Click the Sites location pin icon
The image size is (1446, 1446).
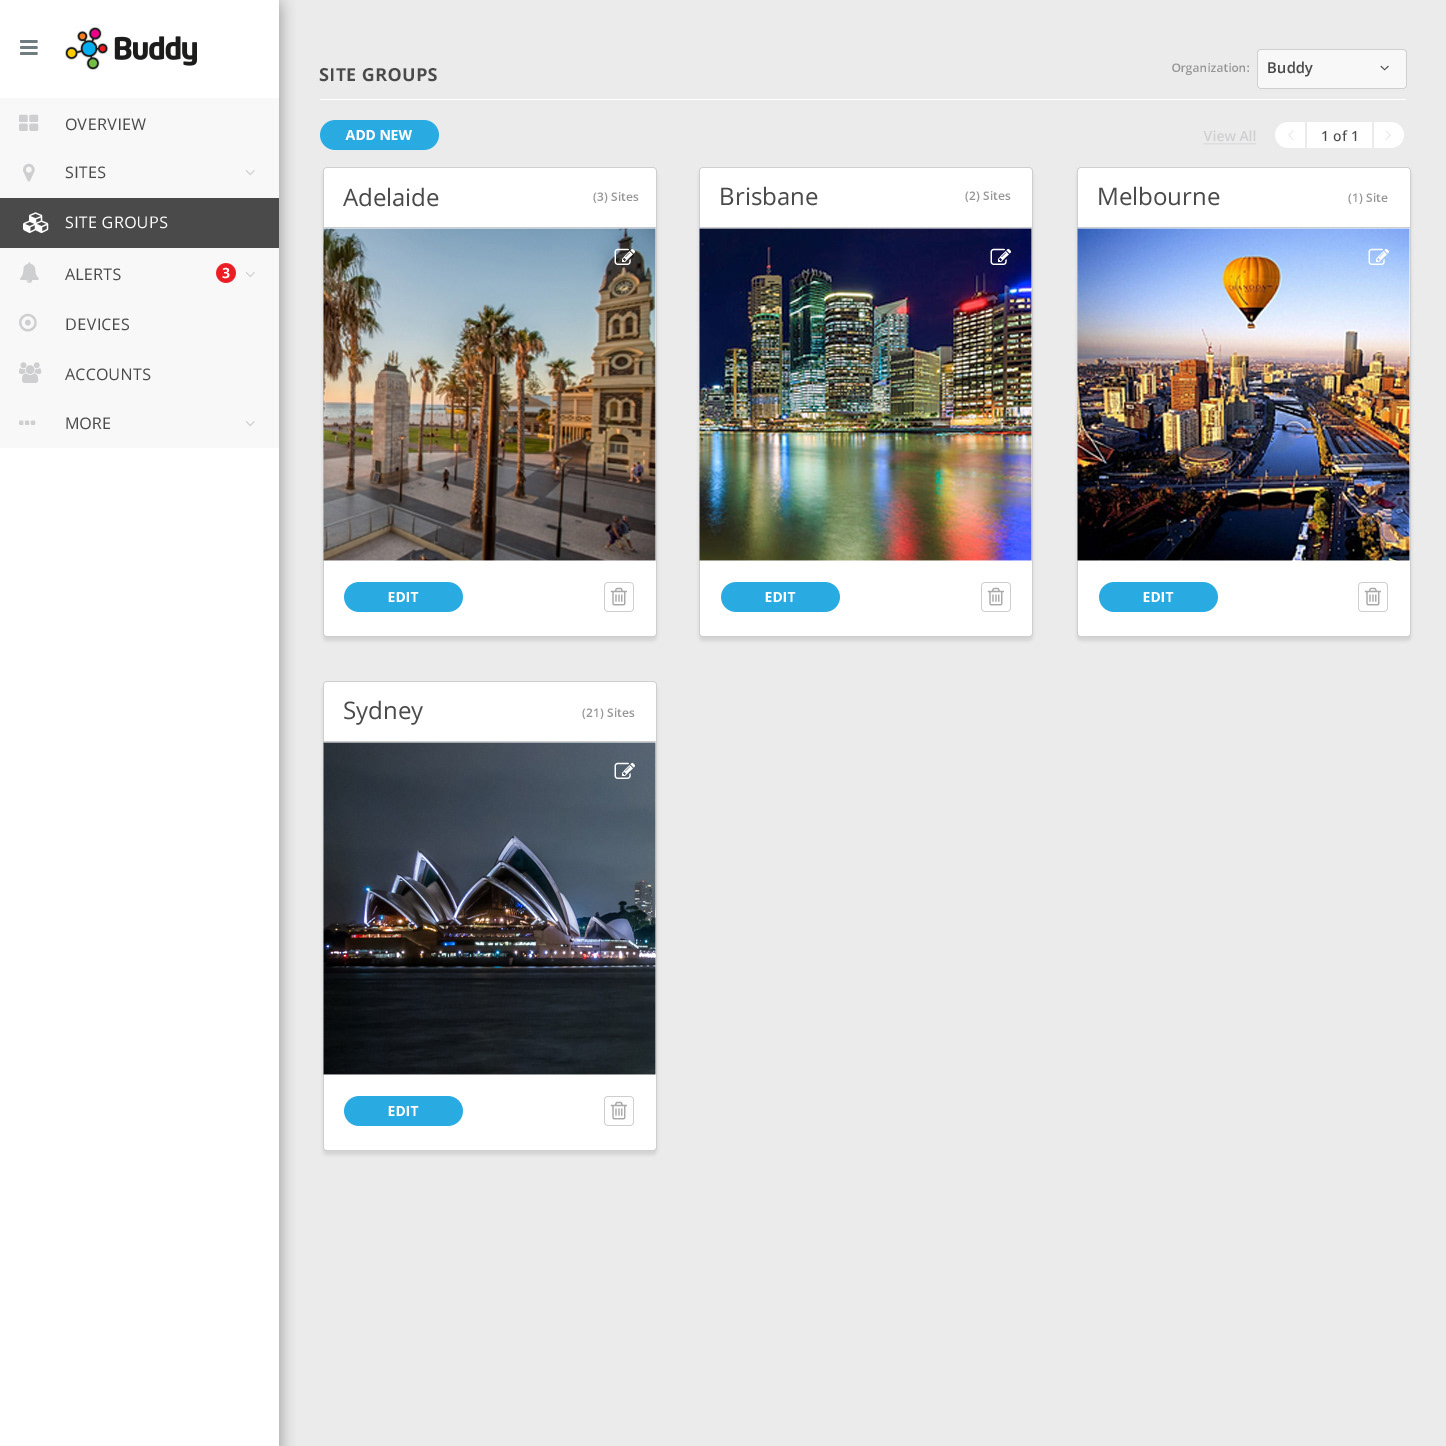(29, 172)
